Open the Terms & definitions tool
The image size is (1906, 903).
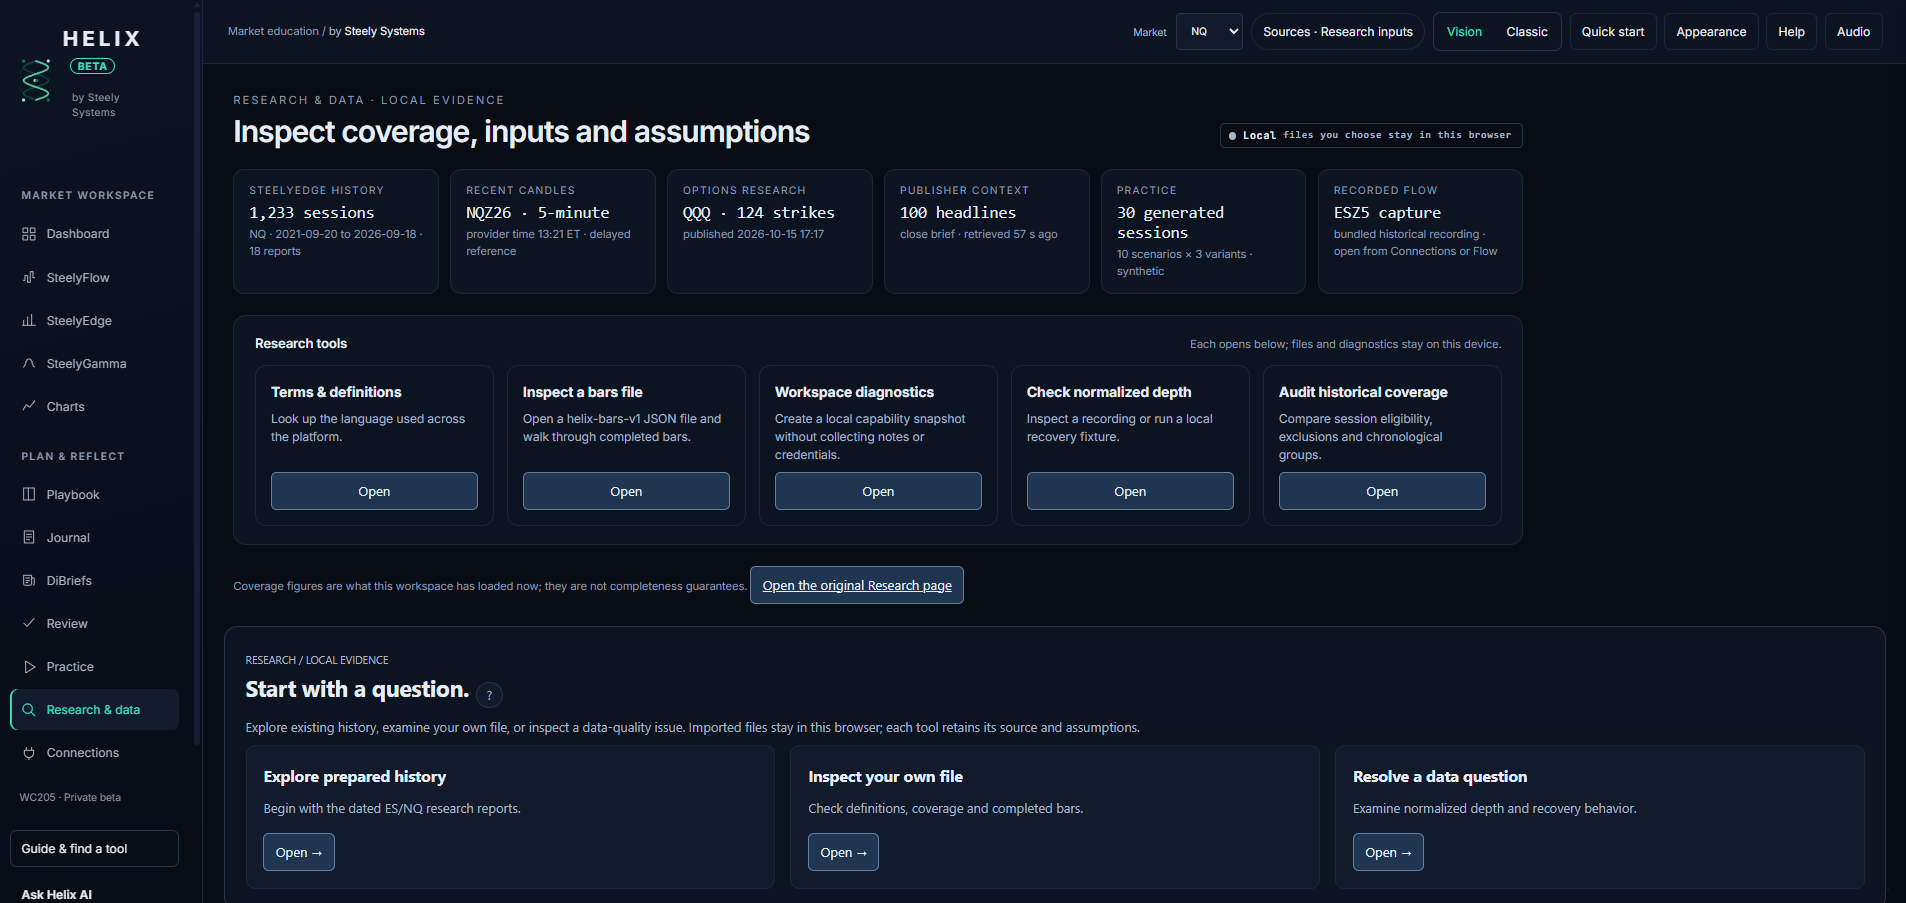374,491
